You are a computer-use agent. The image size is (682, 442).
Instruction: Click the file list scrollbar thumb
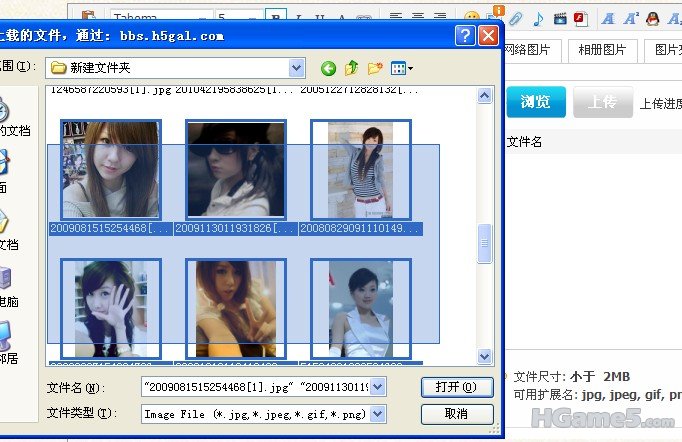(x=485, y=244)
